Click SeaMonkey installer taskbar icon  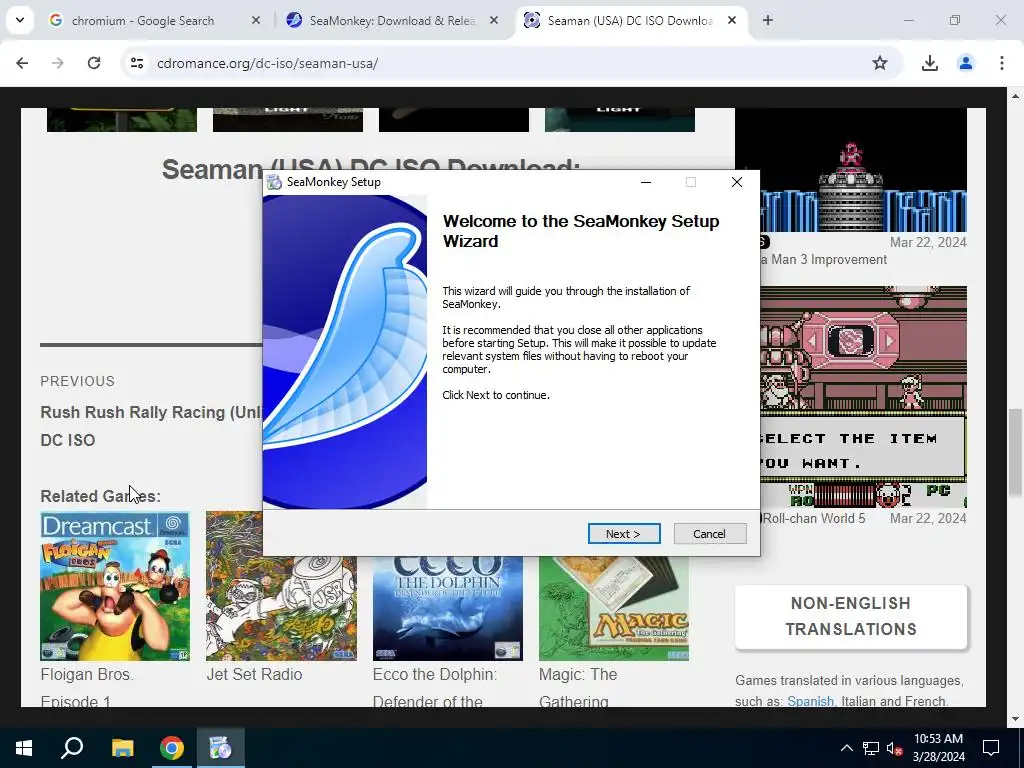pyautogui.click(x=221, y=748)
